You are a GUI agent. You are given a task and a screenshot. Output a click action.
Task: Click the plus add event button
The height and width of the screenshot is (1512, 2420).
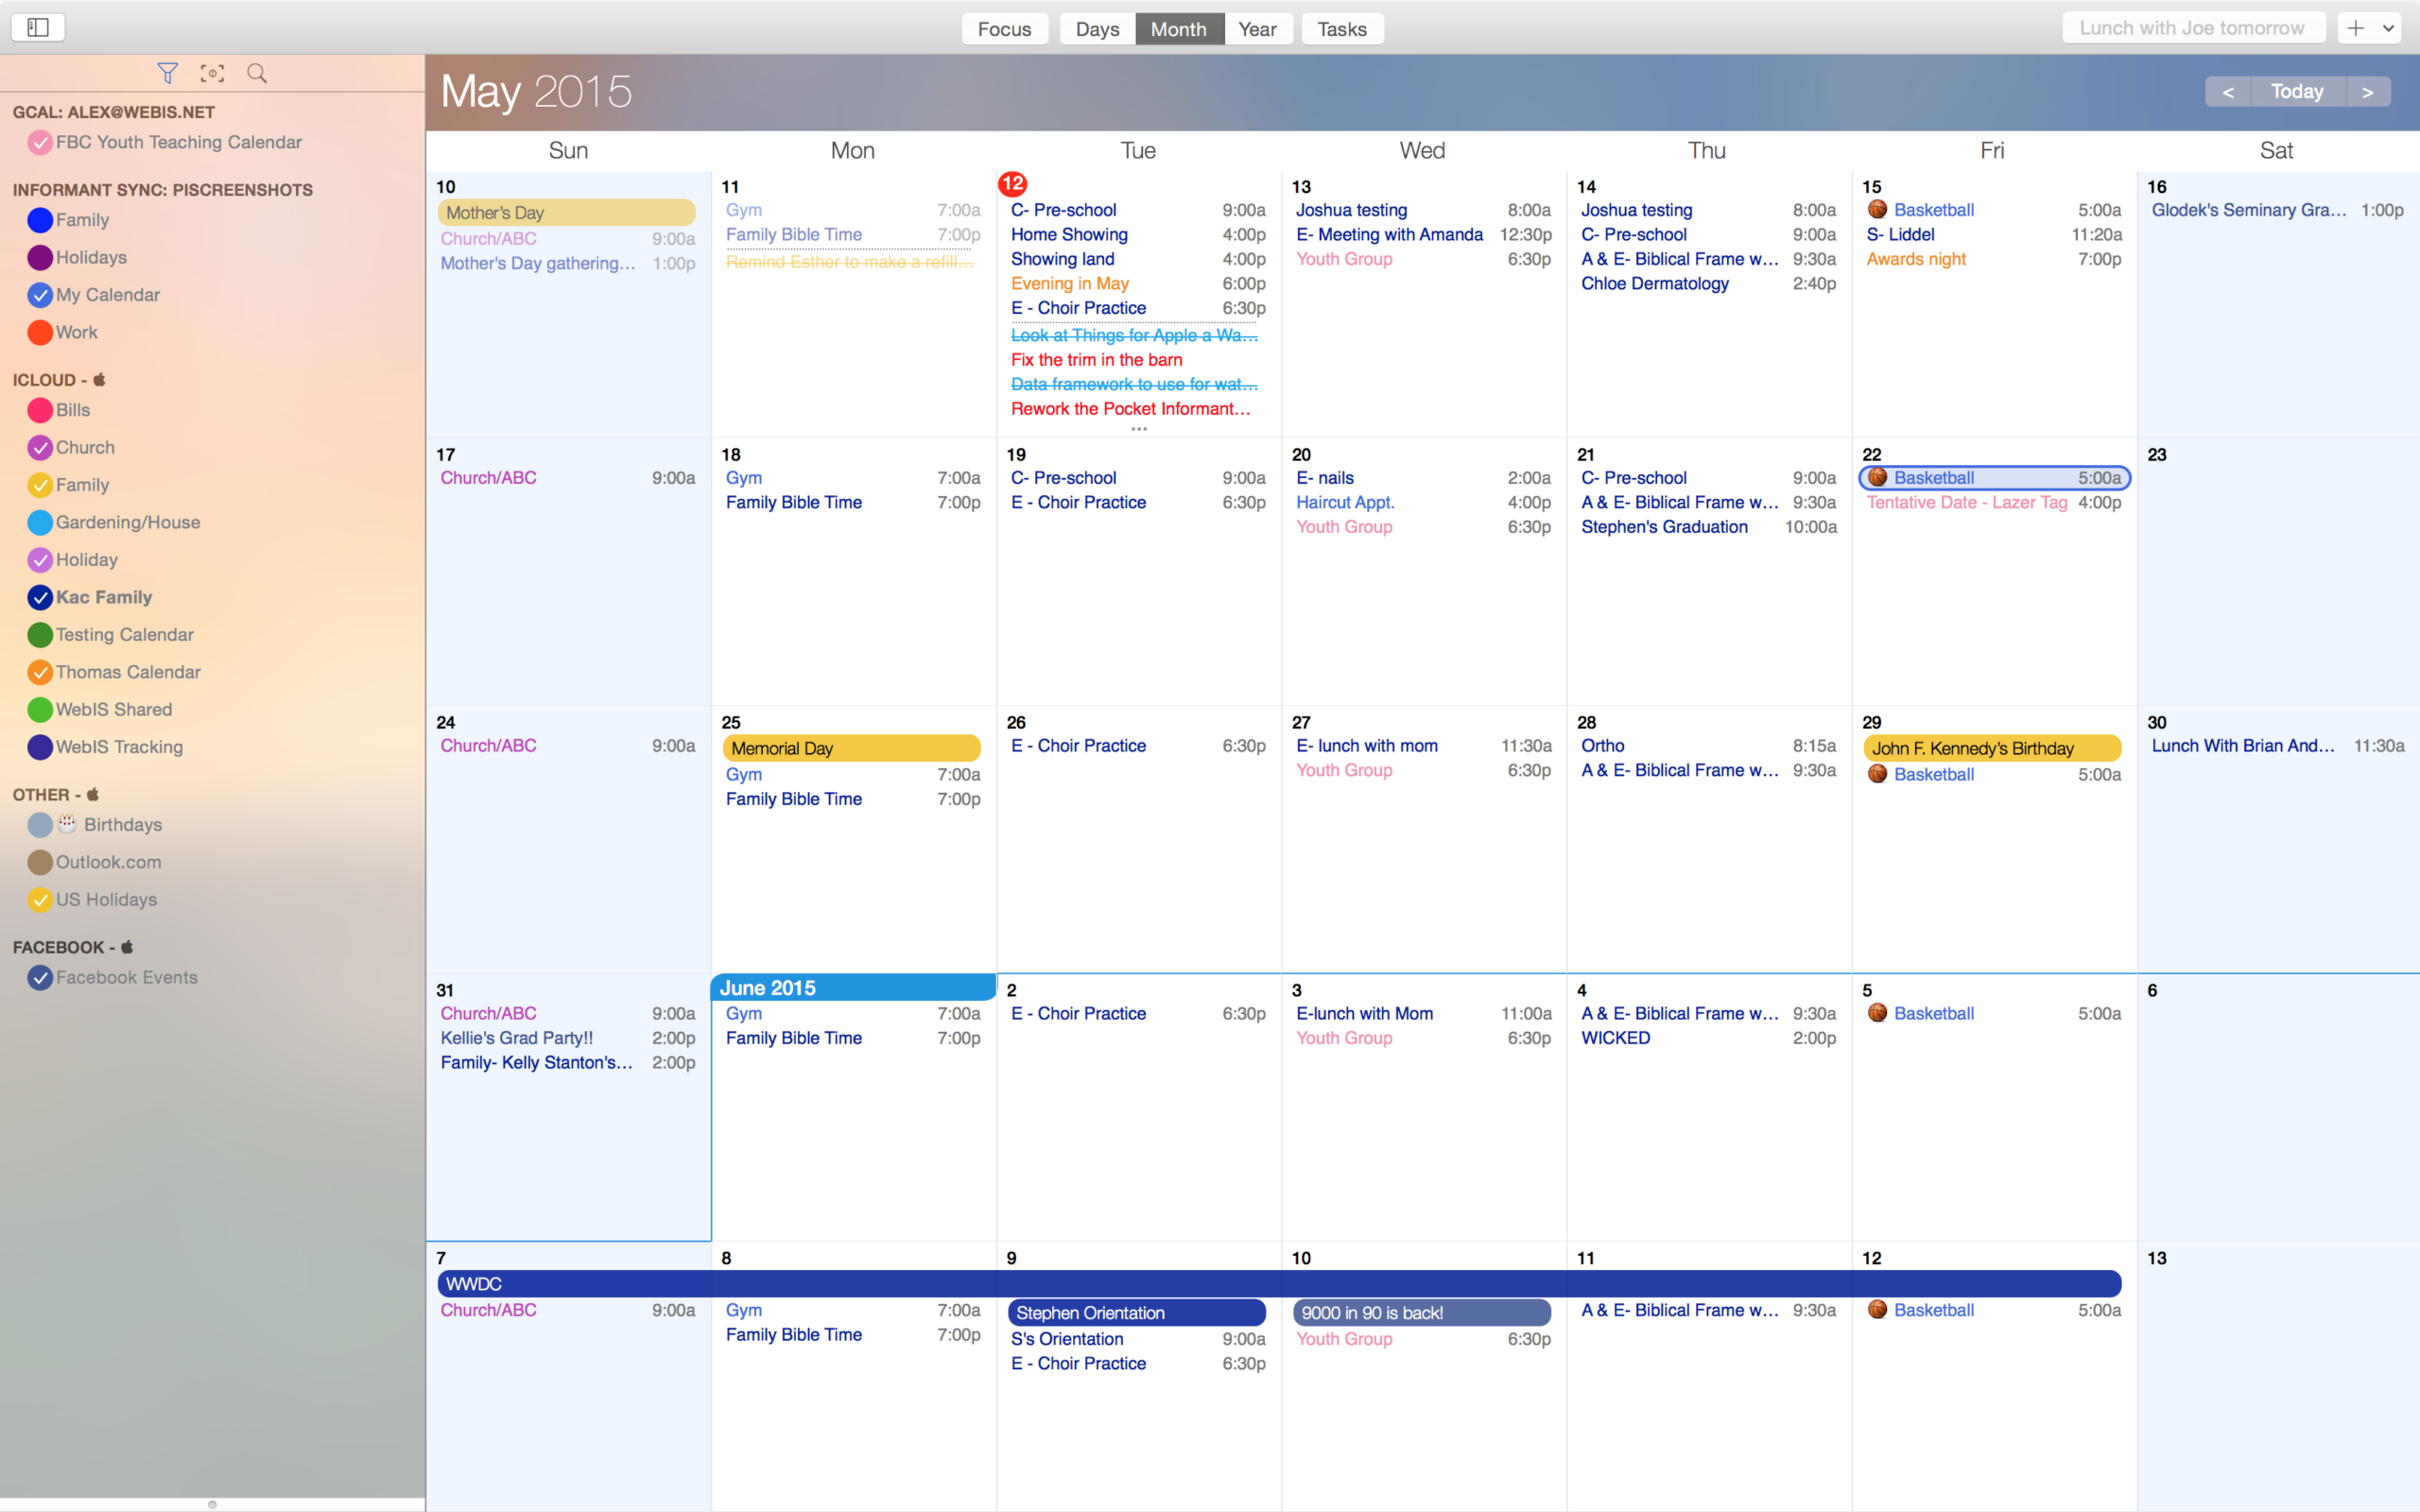click(x=2356, y=28)
